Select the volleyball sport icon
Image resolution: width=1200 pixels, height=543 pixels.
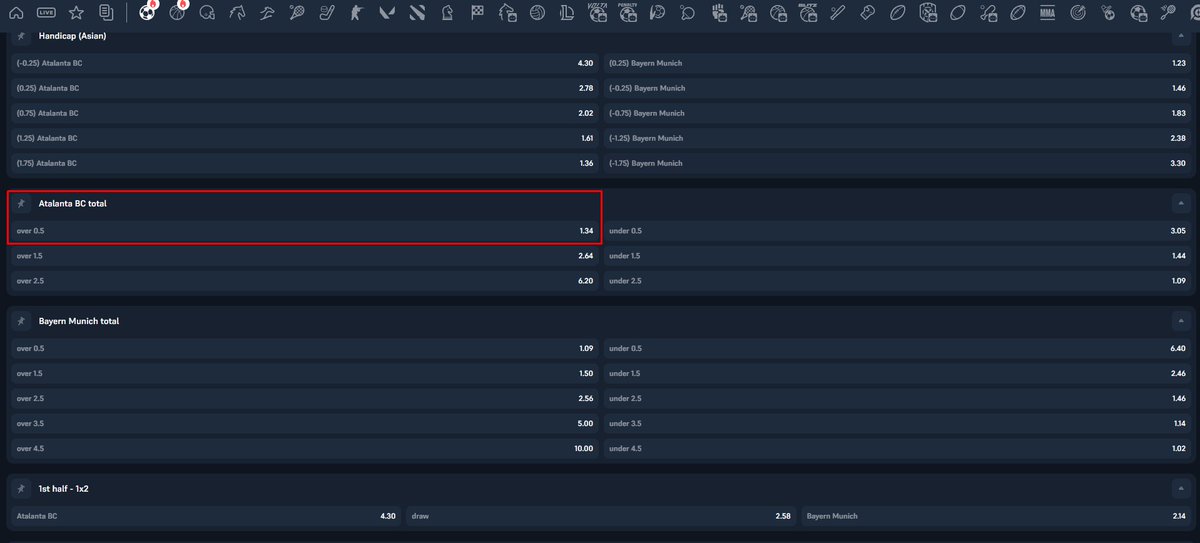click(x=537, y=13)
